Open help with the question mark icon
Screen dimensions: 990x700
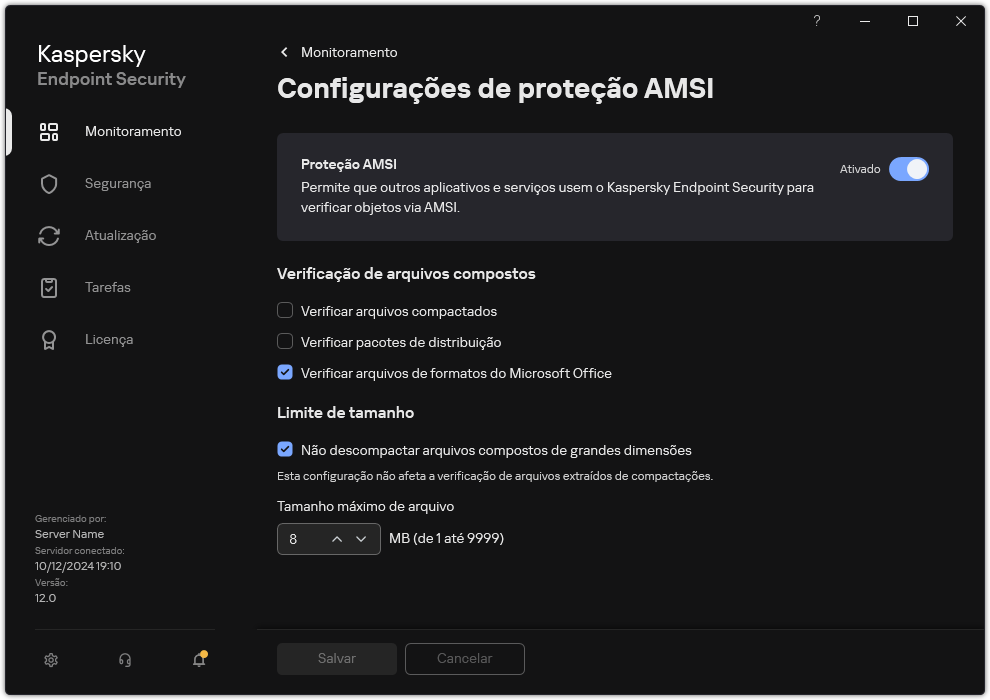(x=816, y=21)
